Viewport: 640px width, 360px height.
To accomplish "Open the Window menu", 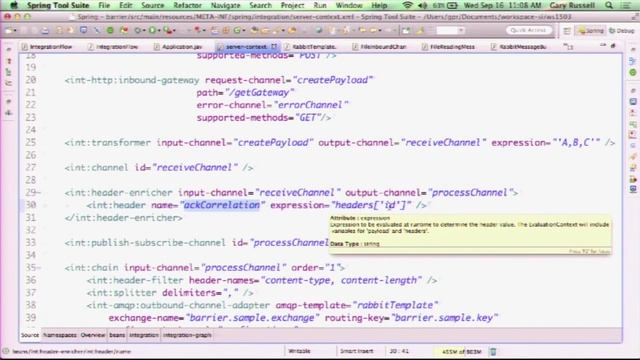I will pos(349,5).
